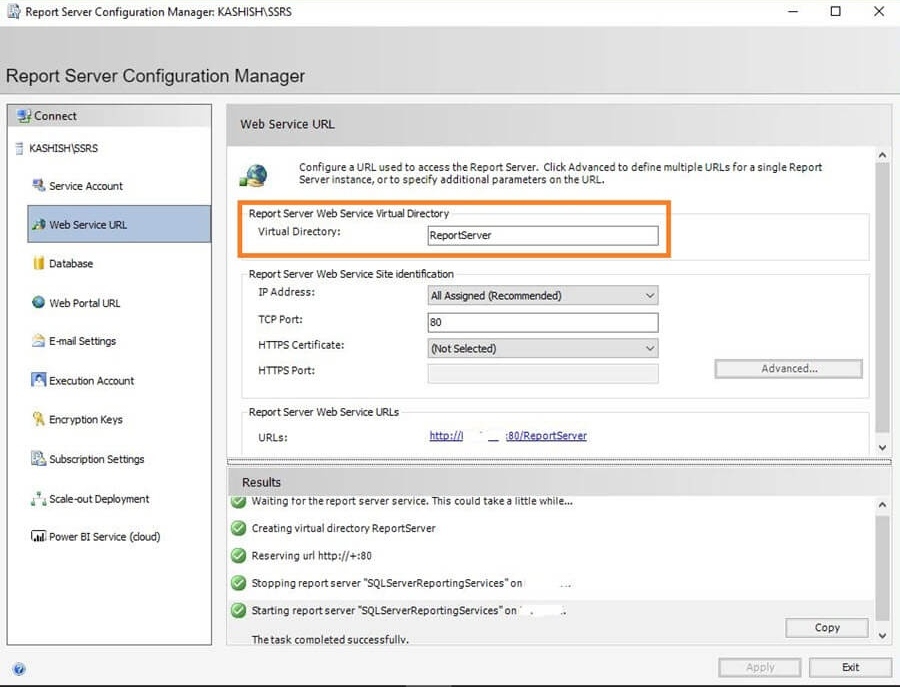This screenshot has height=687, width=900.
Task: Click the Subscription Settings icon
Action: pos(38,459)
